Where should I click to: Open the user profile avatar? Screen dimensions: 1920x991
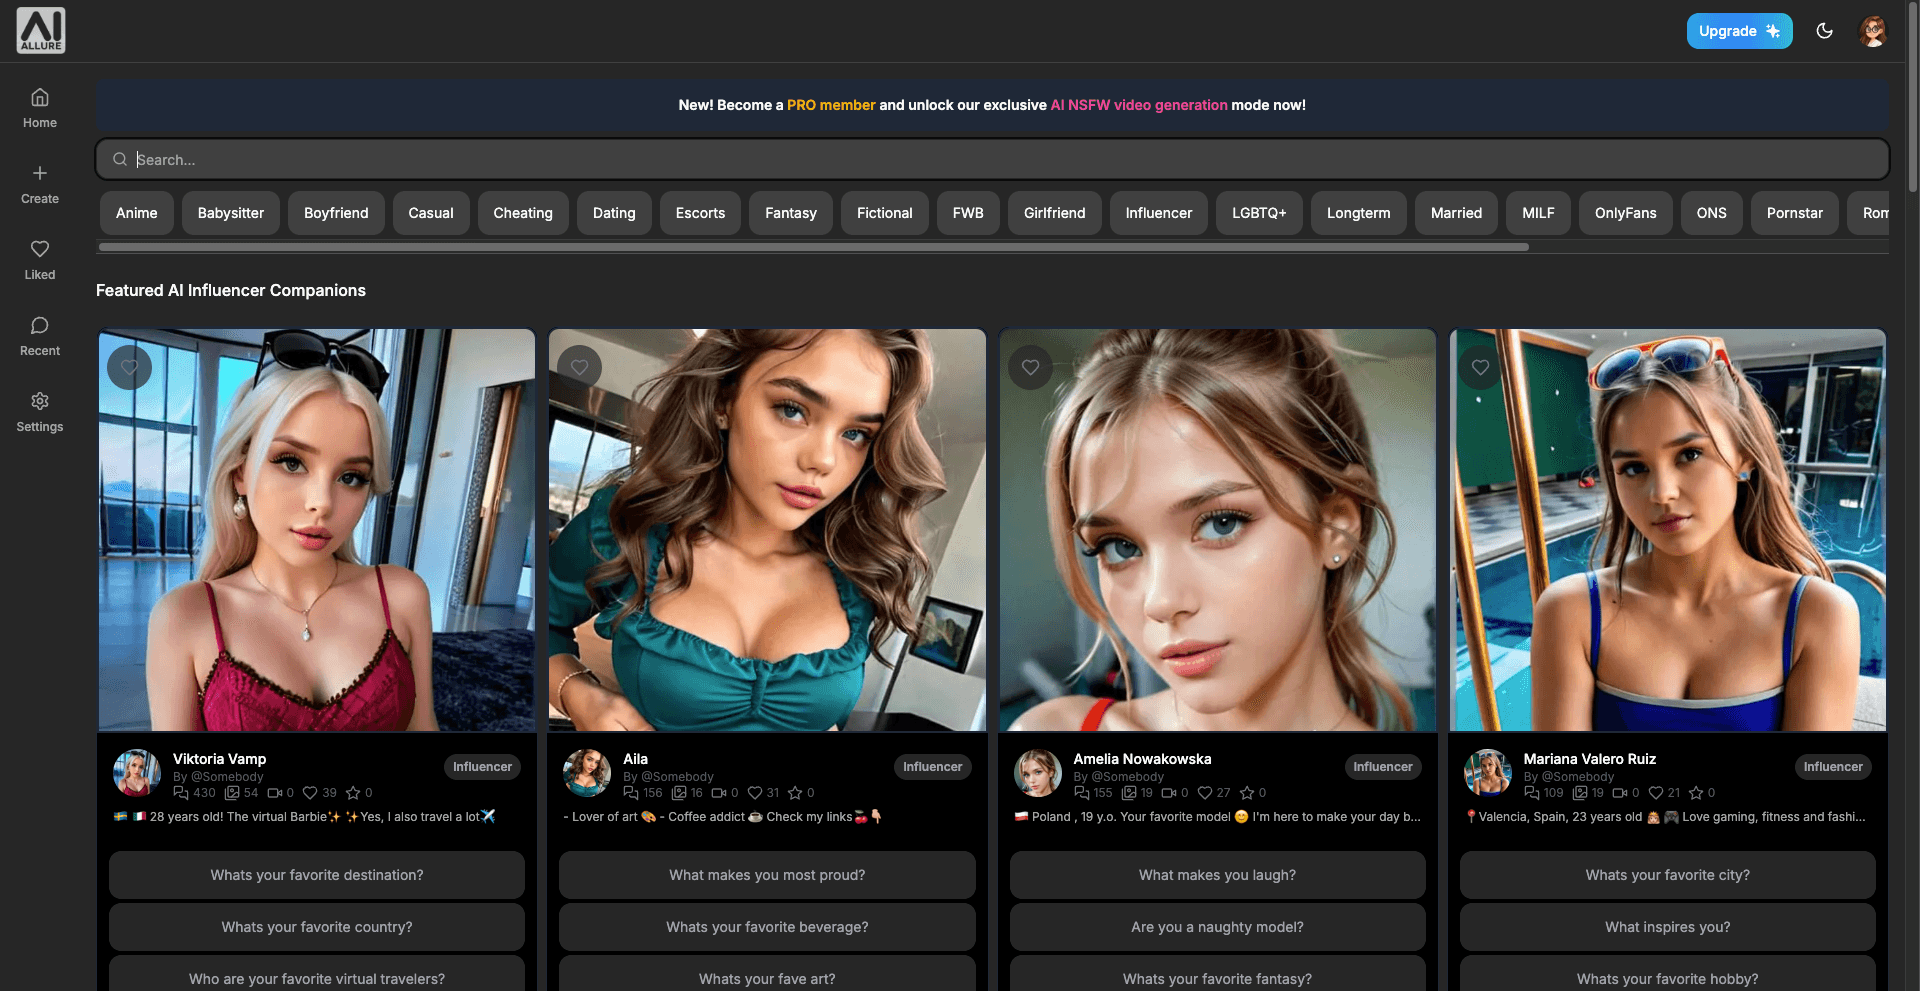click(x=1873, y=31)
